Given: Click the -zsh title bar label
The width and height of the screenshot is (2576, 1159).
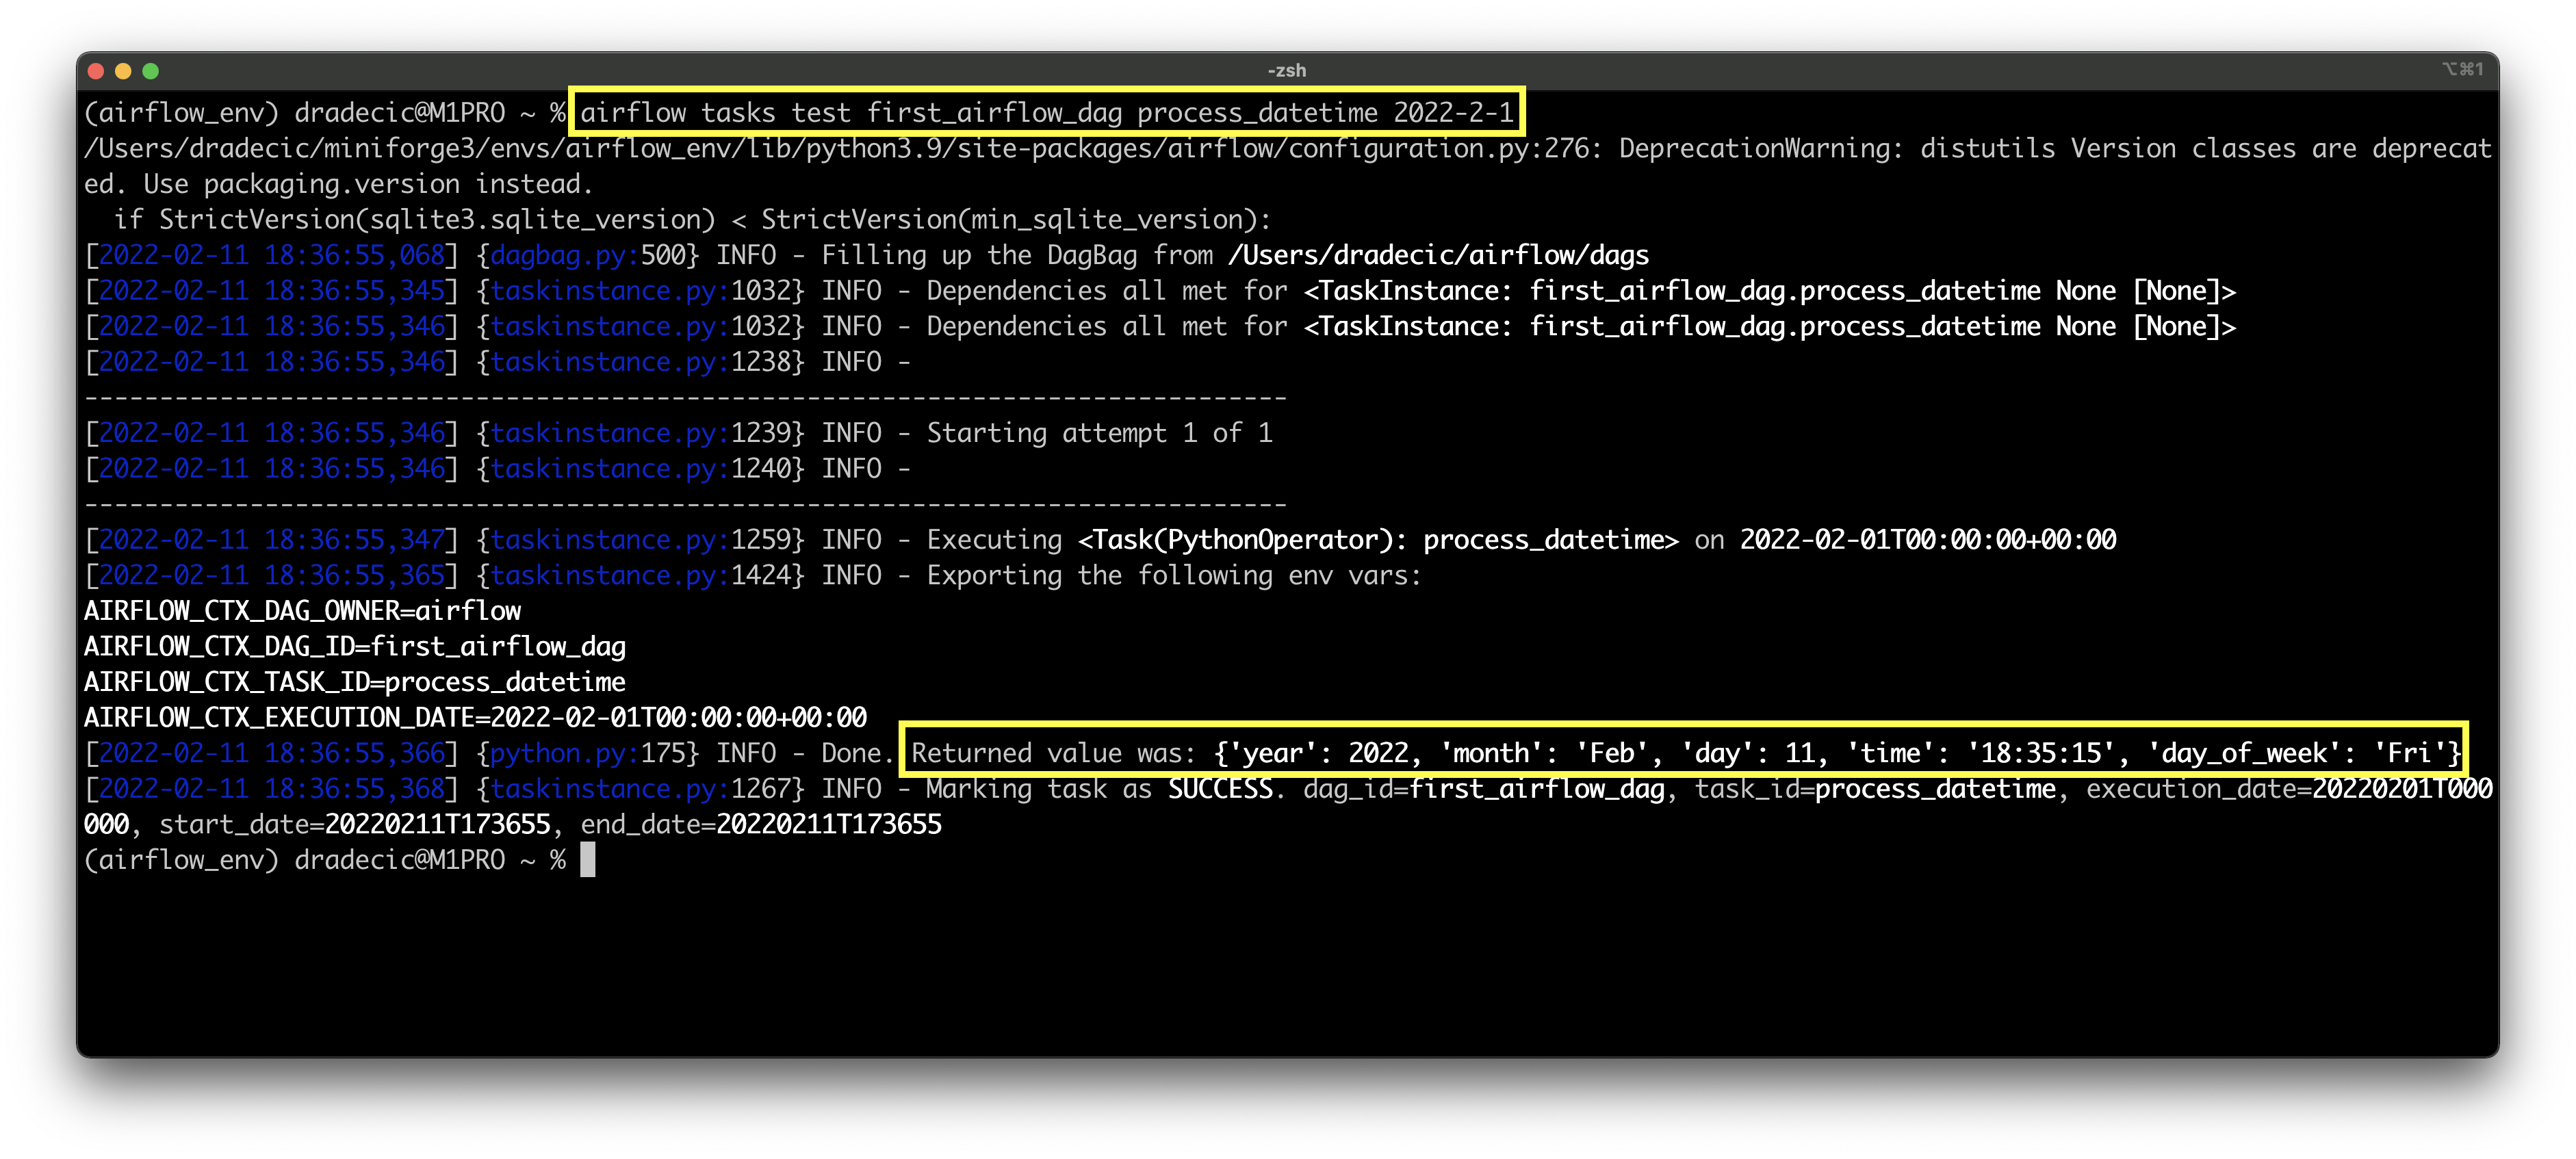Looking at the screenshot, I should coord(1288,69).
